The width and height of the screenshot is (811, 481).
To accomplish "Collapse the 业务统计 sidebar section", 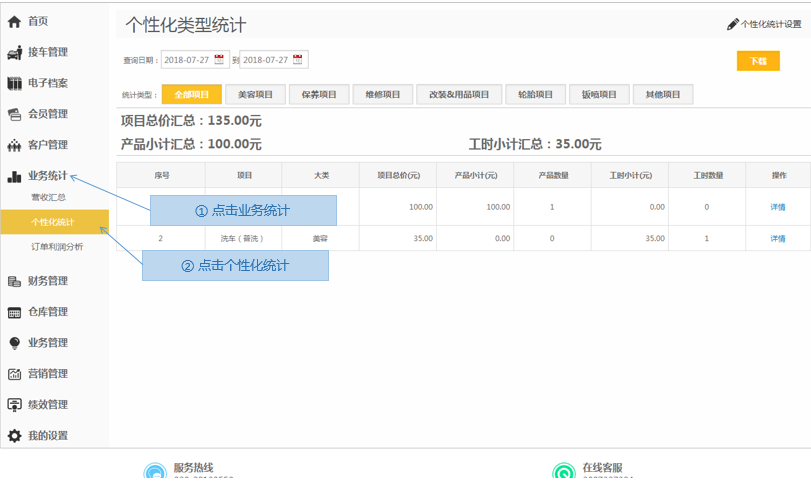I will coord(47,176).
